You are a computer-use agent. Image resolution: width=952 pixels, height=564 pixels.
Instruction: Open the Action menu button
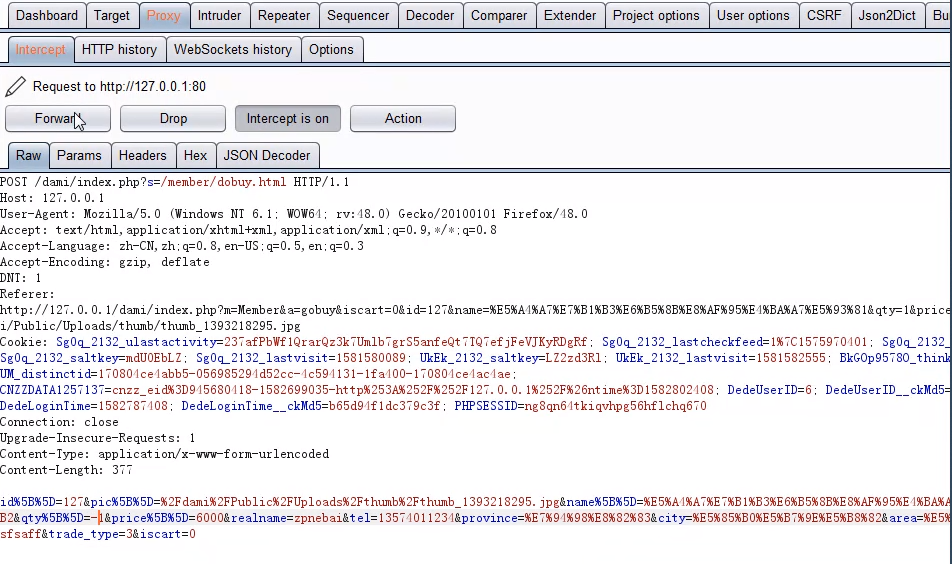click(x=403, y=118)
